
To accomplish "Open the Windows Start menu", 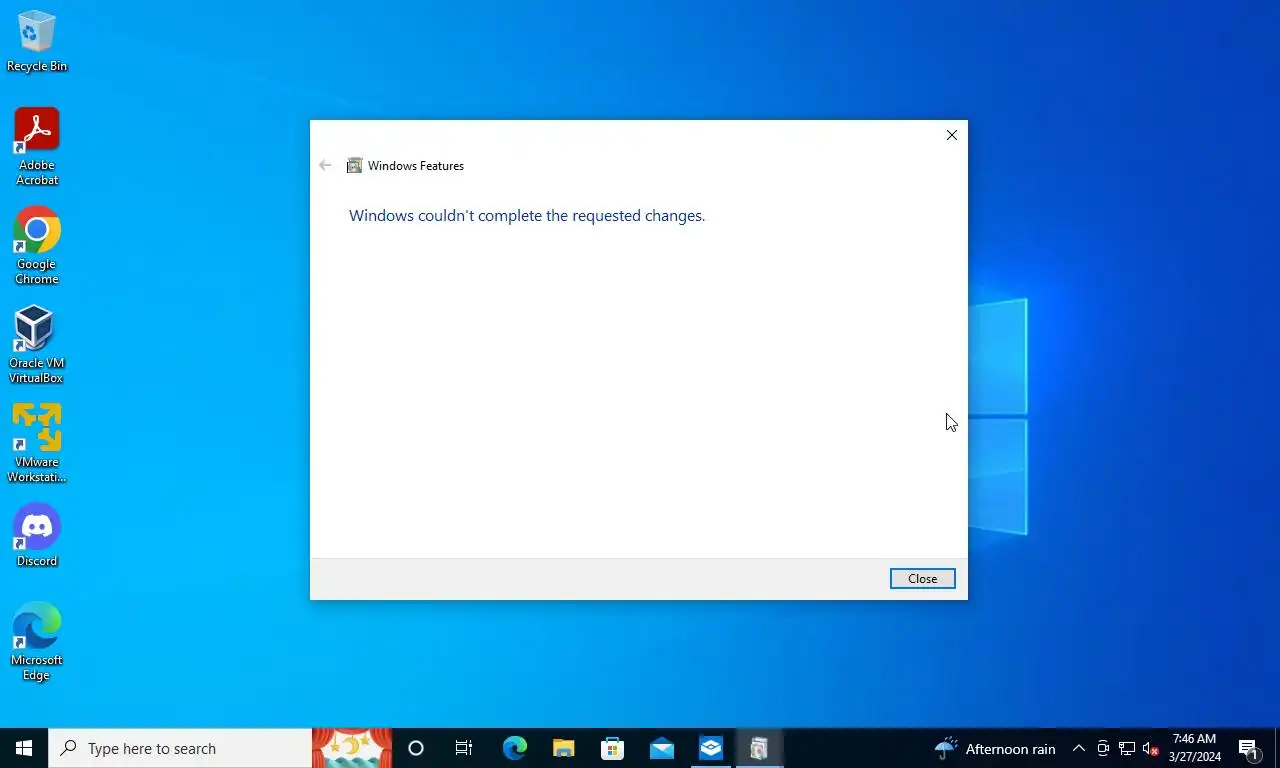I will (24, 748).
